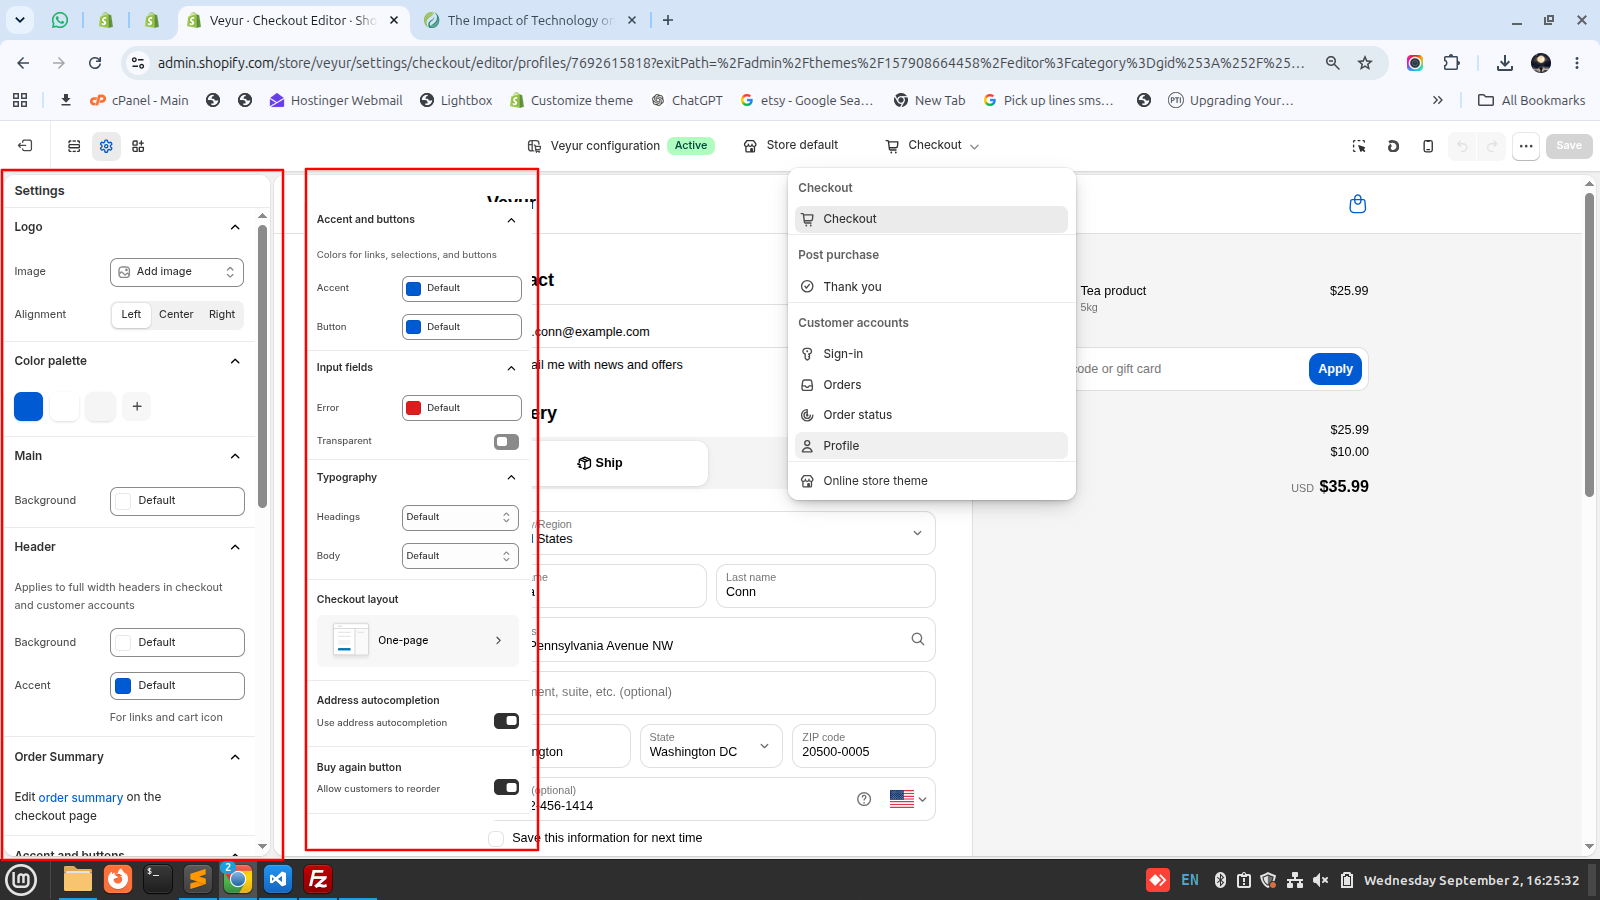The width and height of the screenshot is (1600, 900).
Task: Open the Checkout page selector dropdown
Action: [932, 146]
